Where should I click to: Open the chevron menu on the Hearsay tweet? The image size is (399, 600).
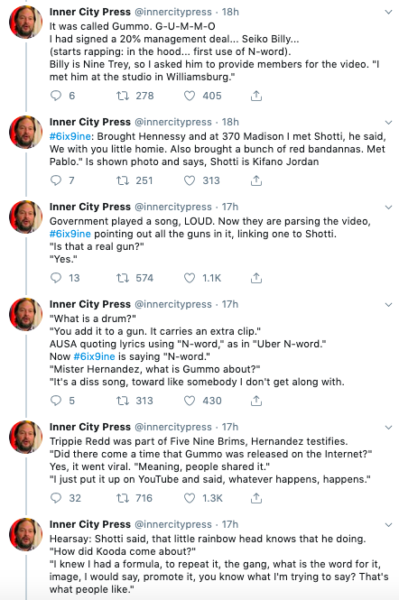388,525
